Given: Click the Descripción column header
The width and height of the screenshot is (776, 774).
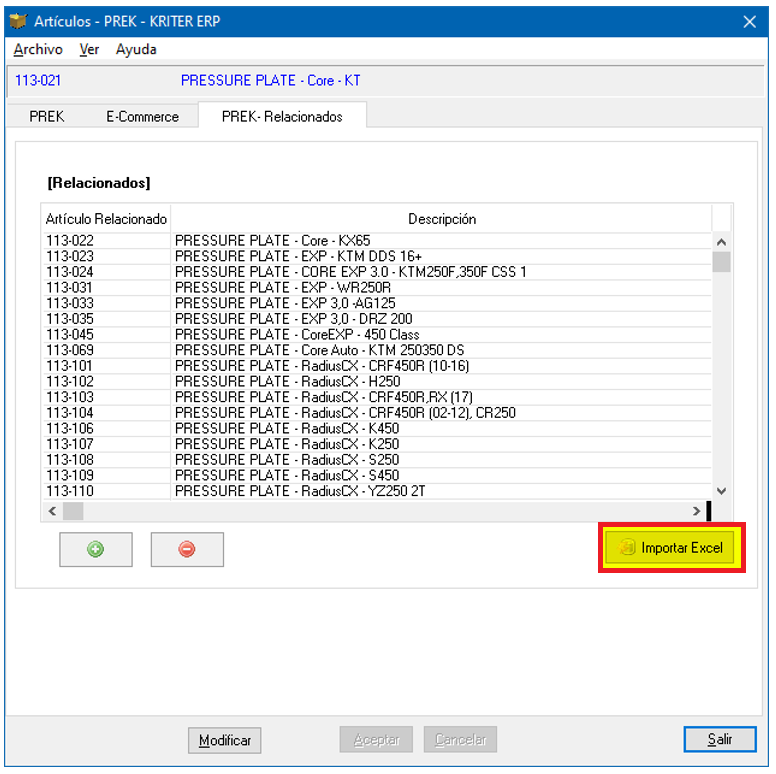Looking at the screenshot, I should pos(441,219).
